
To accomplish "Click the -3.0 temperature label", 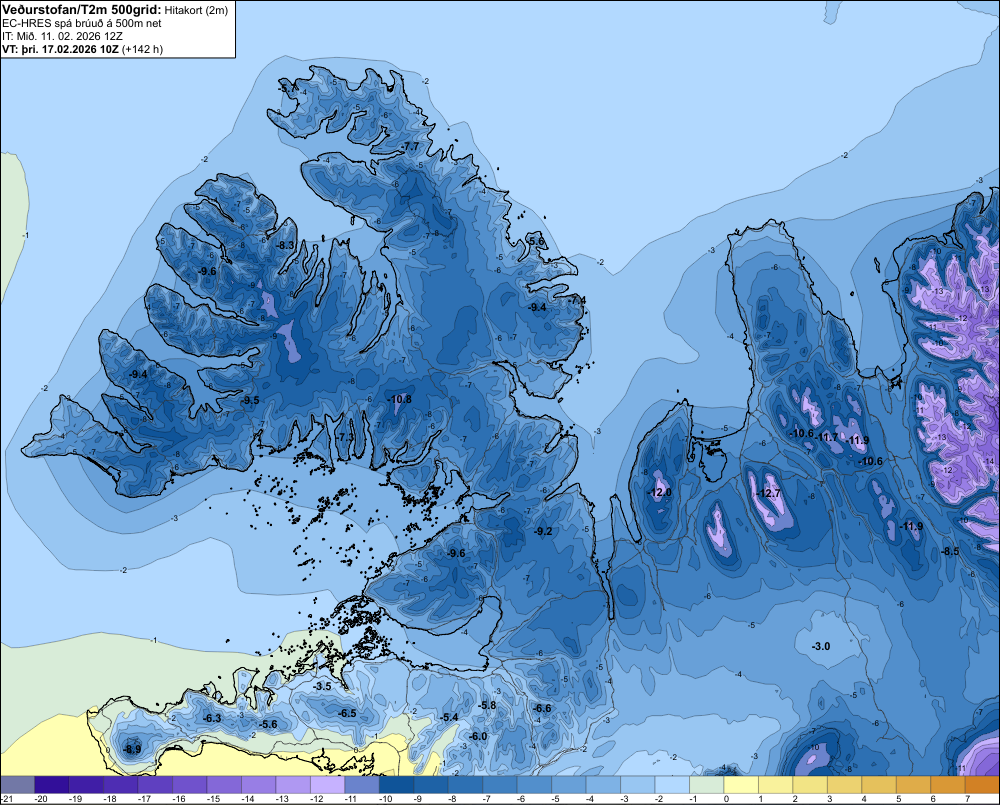I will pyautogui.click(x=821, y=646).
